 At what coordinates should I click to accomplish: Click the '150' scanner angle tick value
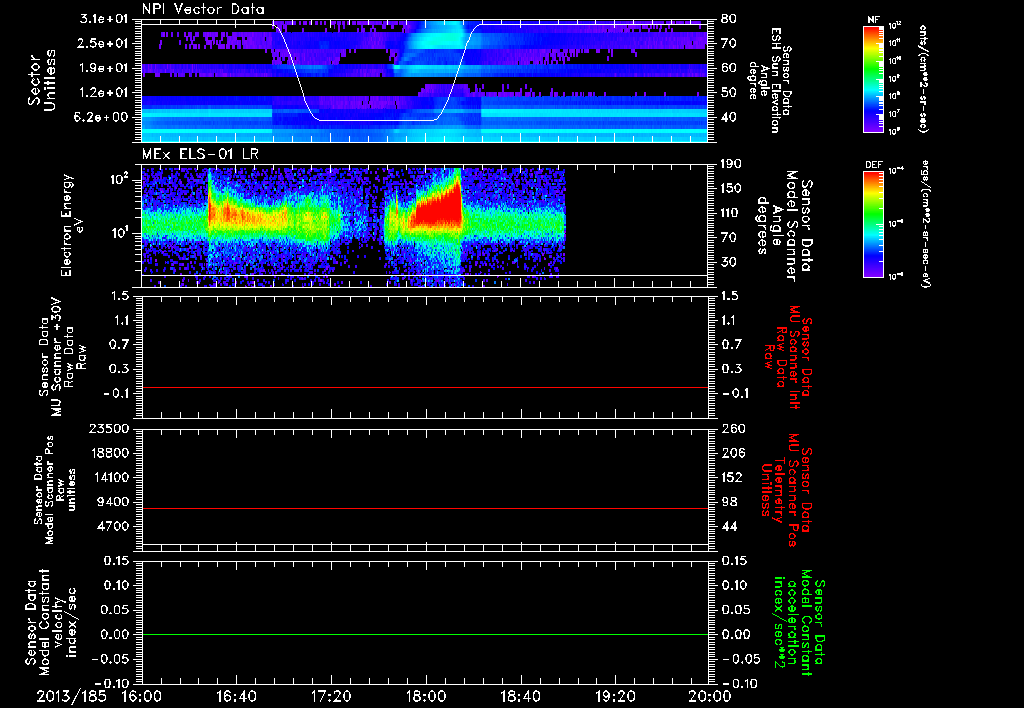click(732, 189)
